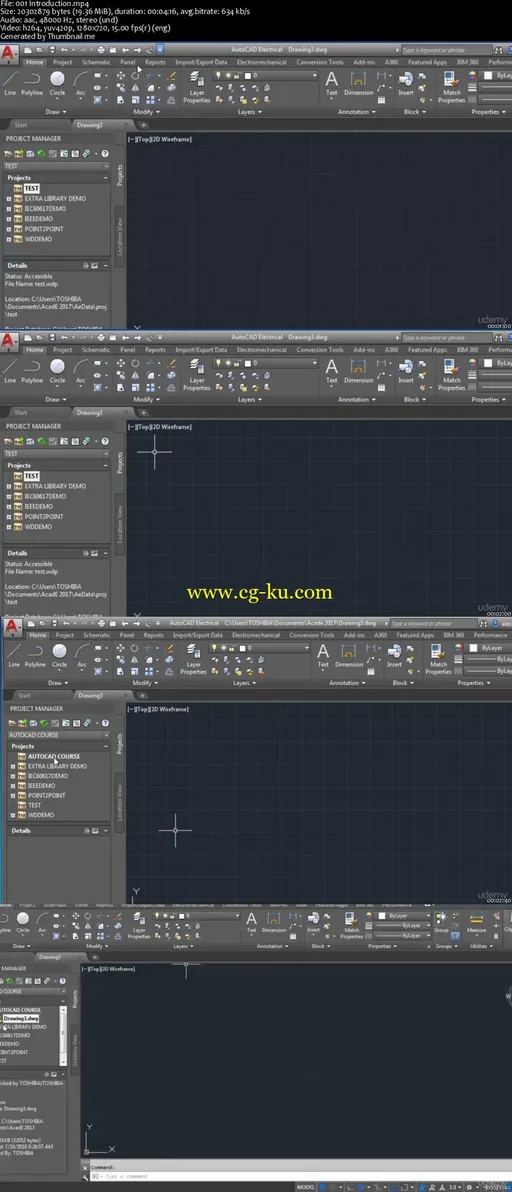This screenshot has width=512, height=1192.
Task: Click the white layer 0 color square in top frame
Action: (x=248, y=76)
